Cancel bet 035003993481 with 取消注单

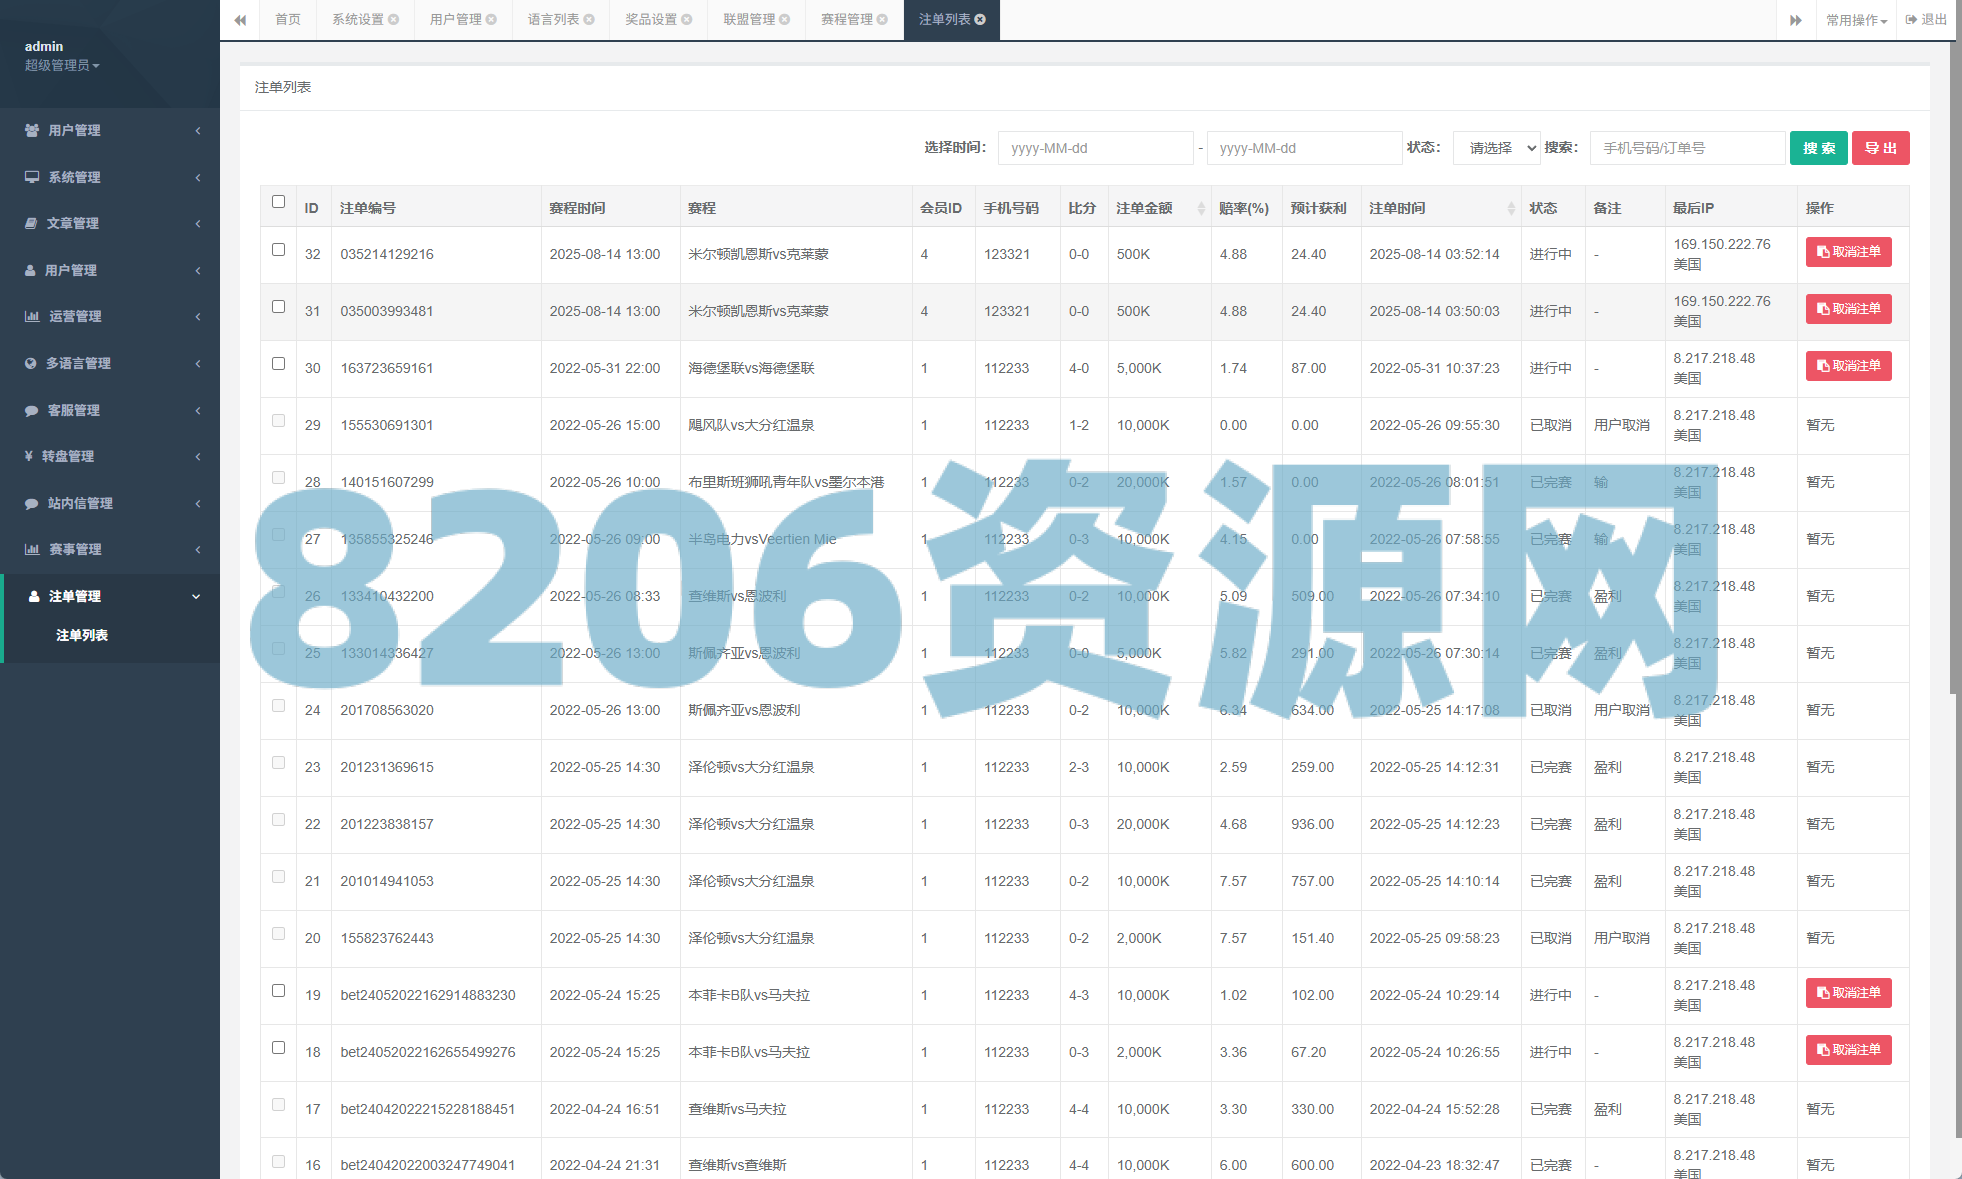1849,309
